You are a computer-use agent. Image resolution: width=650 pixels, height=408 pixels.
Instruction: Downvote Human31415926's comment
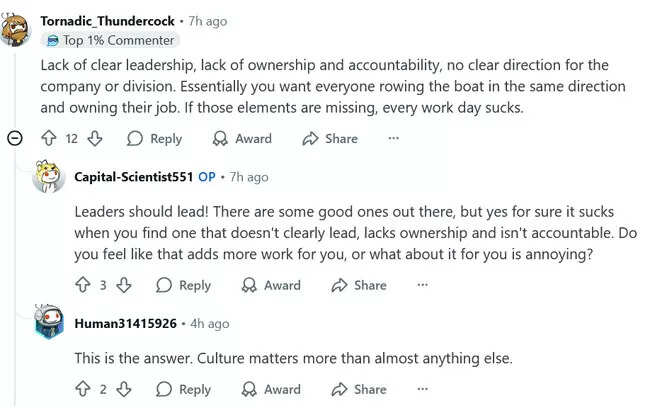coord(123,389)
